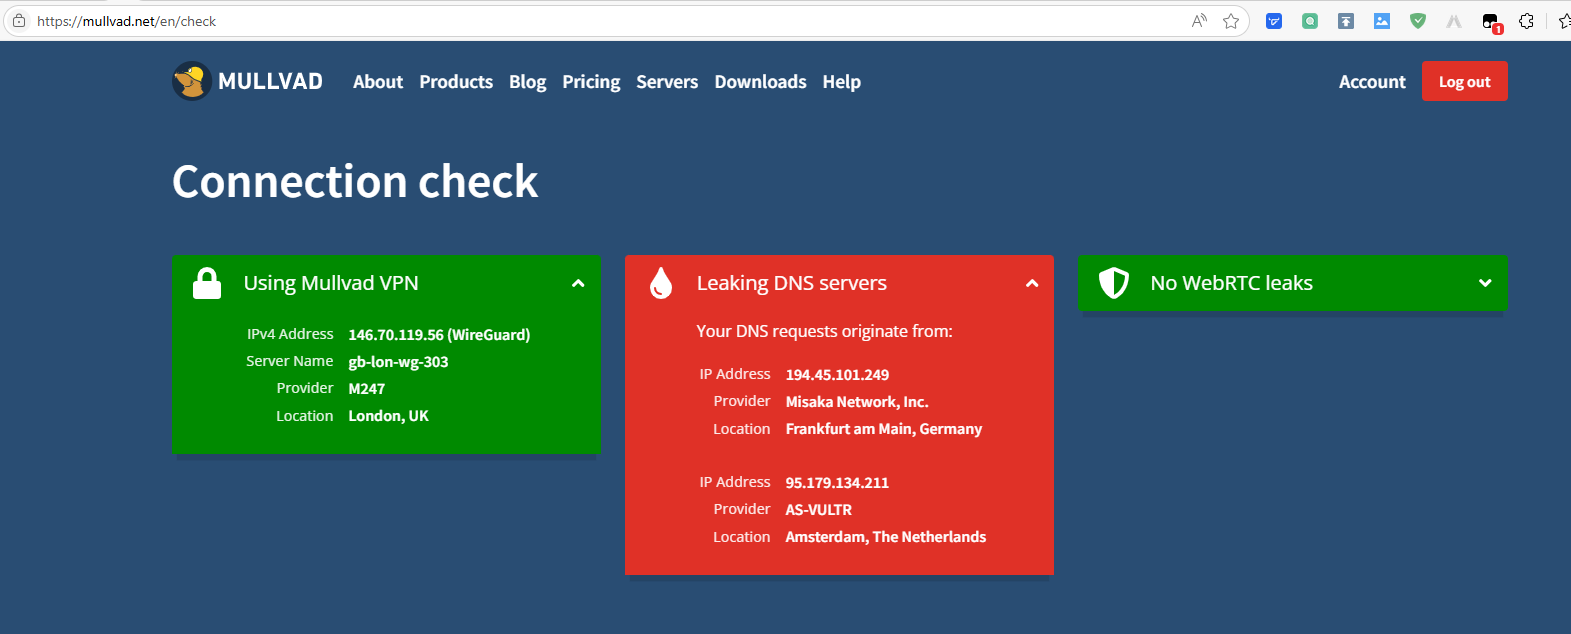1571x634 pixels.
Task: Open the About menu item
Action: (378, 82)
